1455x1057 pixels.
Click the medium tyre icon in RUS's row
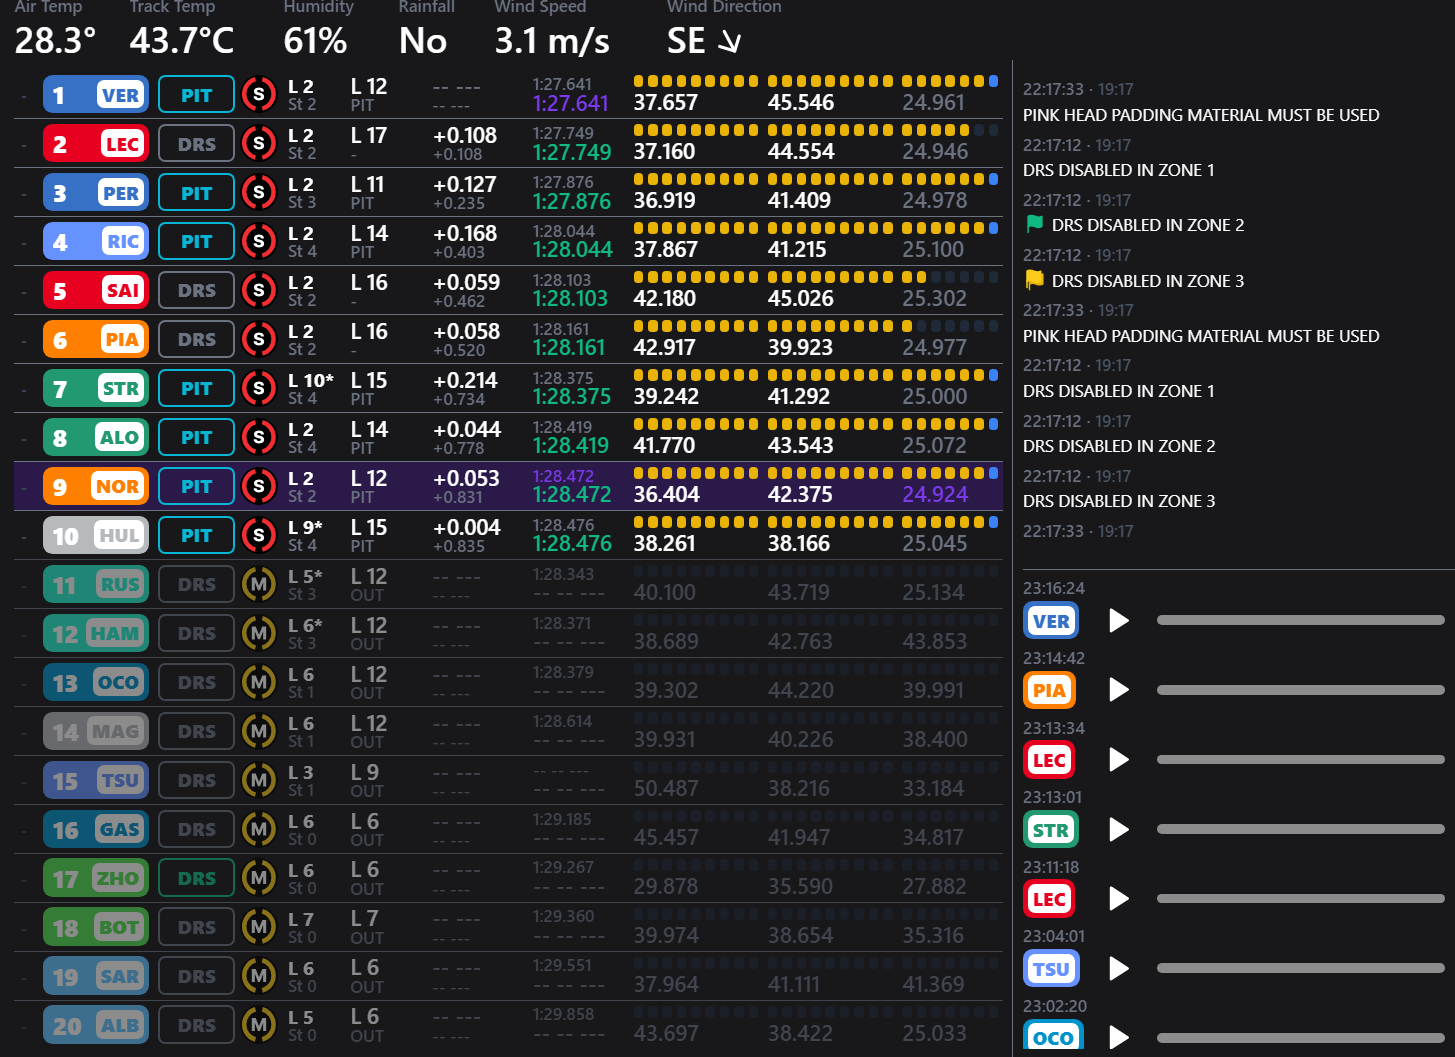(259, 584)
